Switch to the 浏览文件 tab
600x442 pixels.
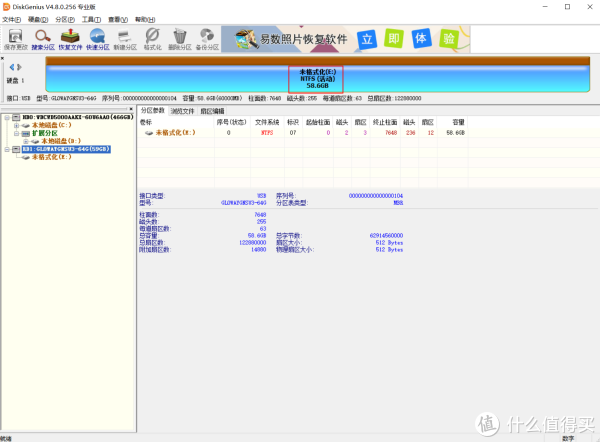(x=182, y=111)
